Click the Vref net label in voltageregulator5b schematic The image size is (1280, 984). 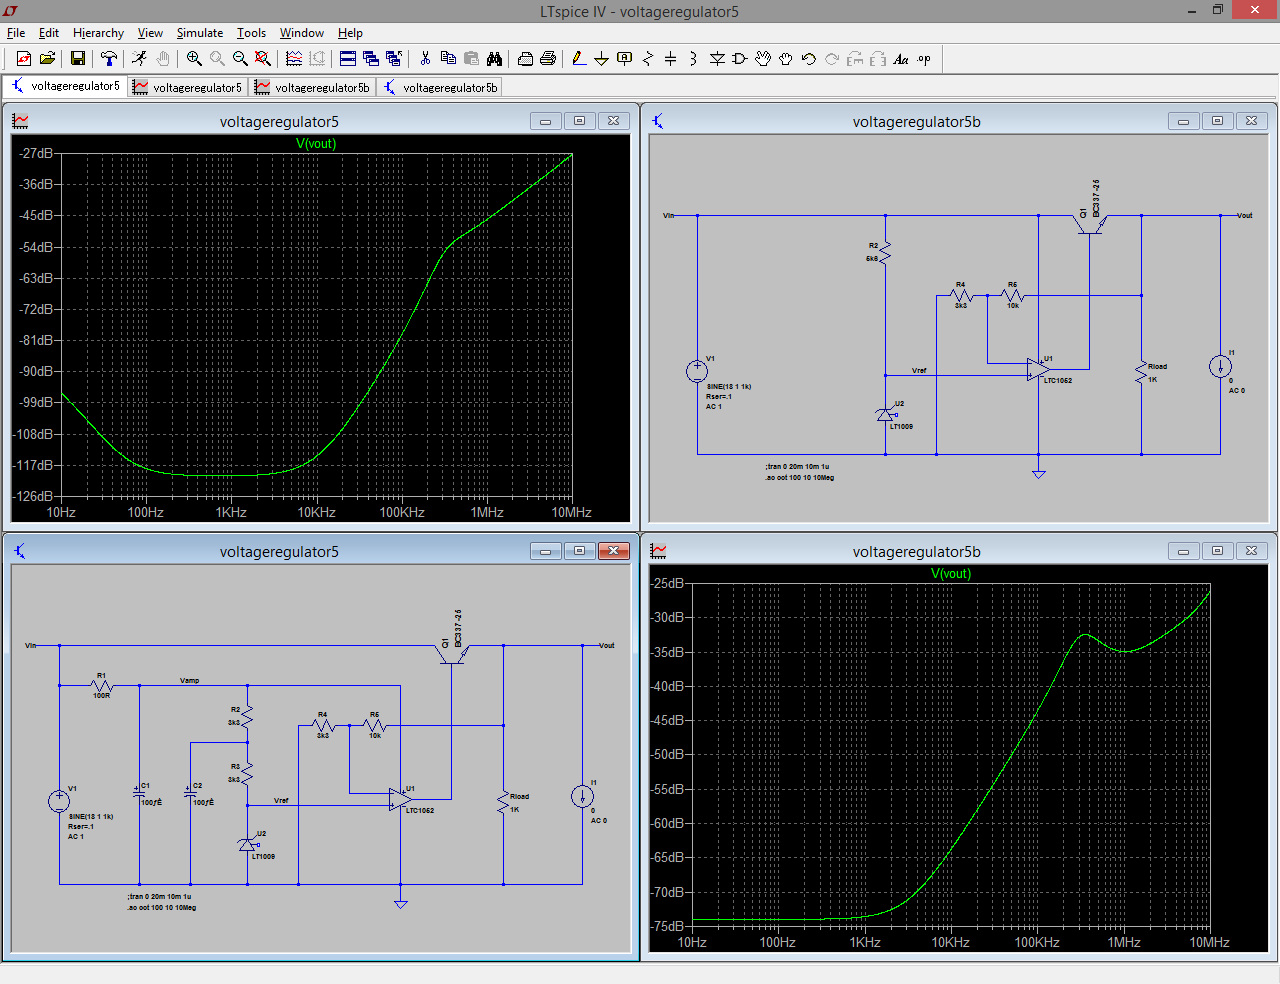click(919, 370)
